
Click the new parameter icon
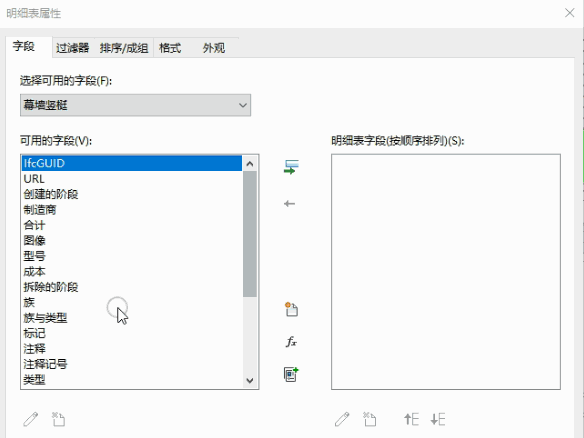[291, 309]
